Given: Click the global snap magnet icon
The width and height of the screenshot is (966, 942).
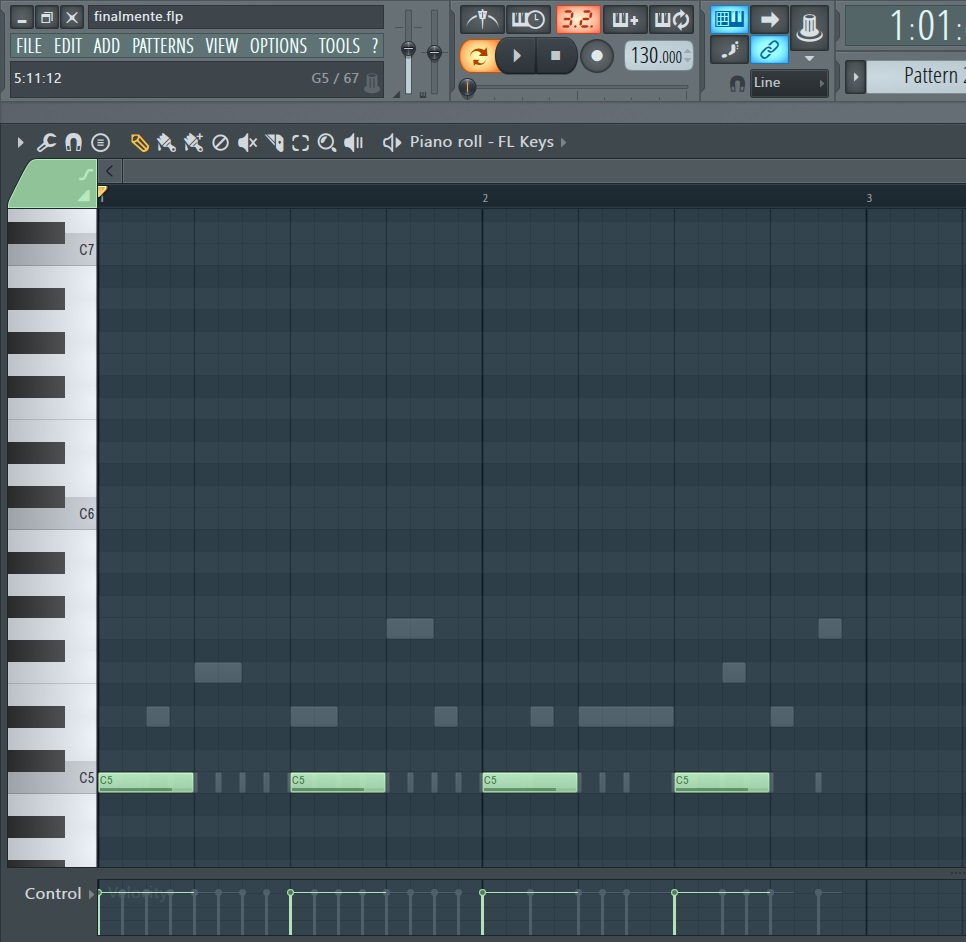Looking at the screenshot, I should (x=737, y=83).
